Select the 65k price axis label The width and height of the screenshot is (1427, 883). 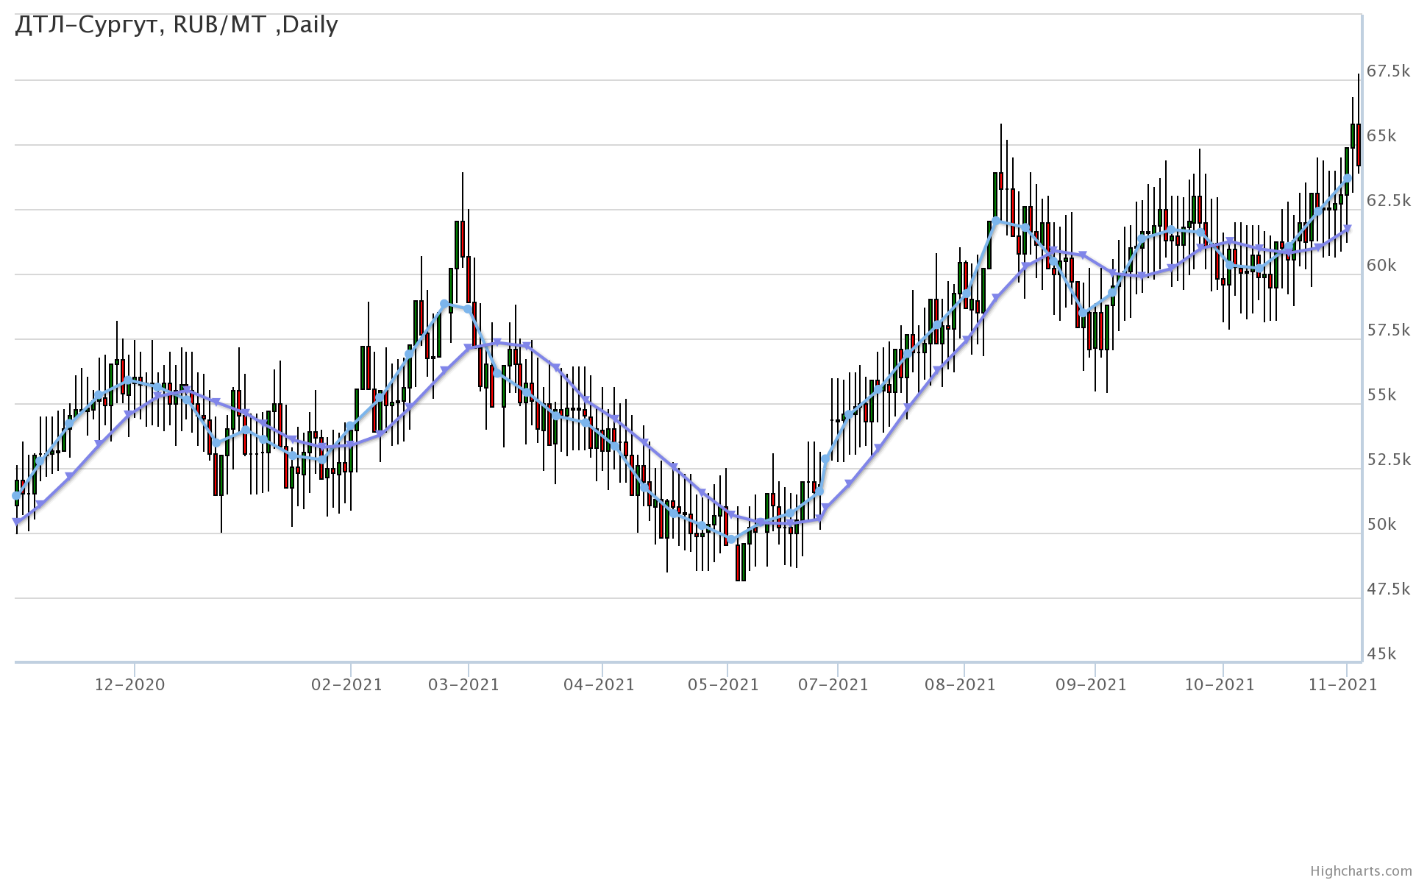click(x=1381, y=136)
